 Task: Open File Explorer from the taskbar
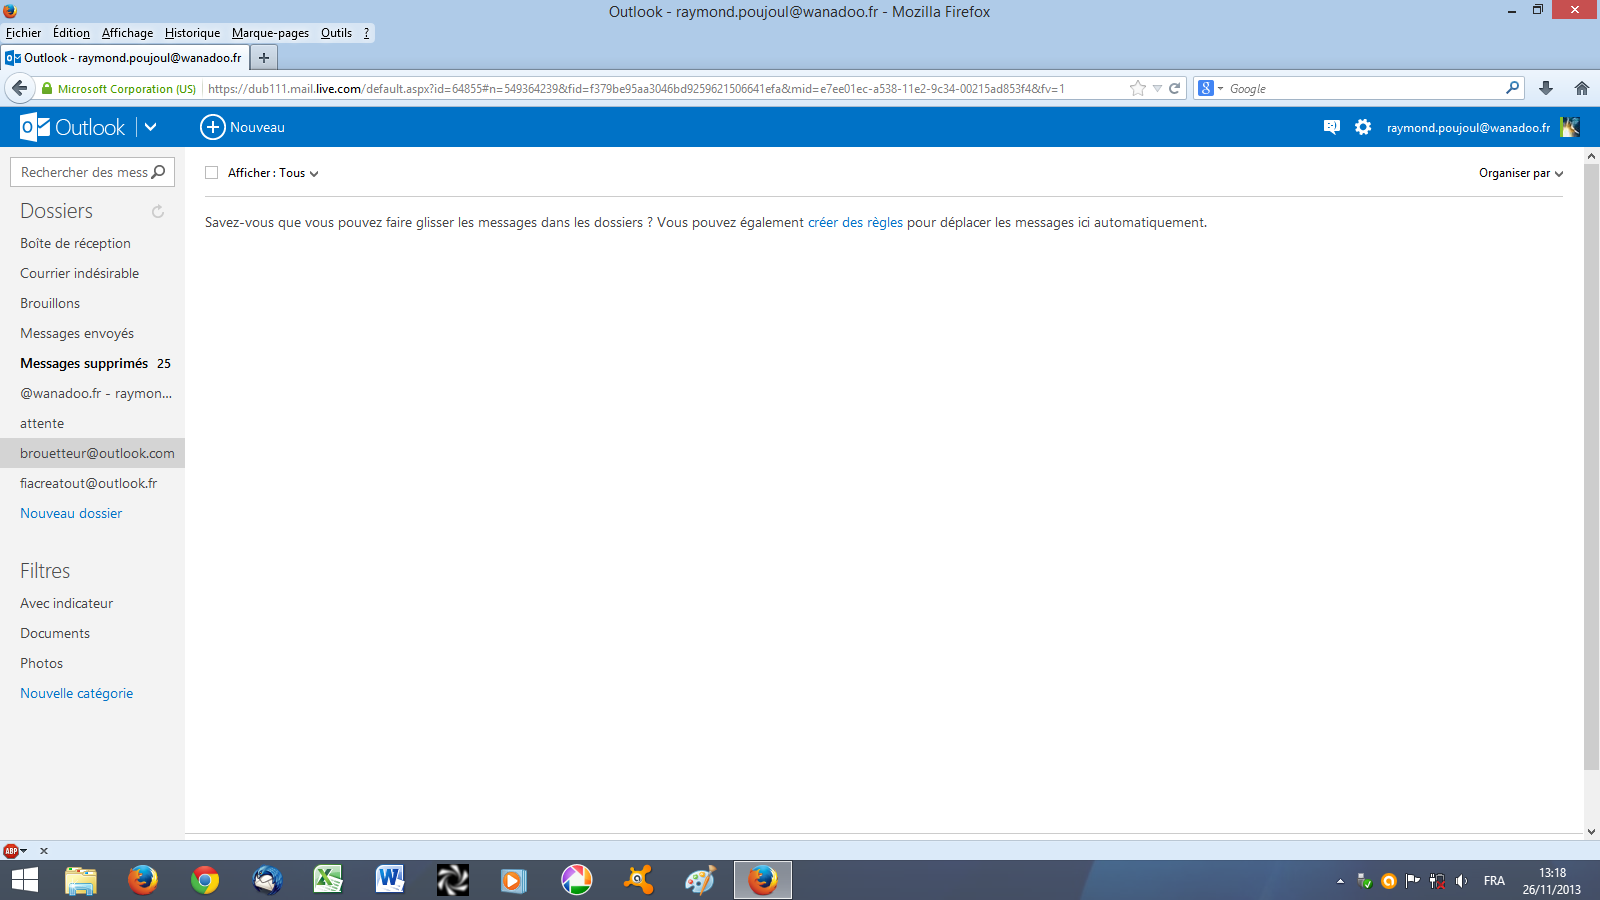81,880
